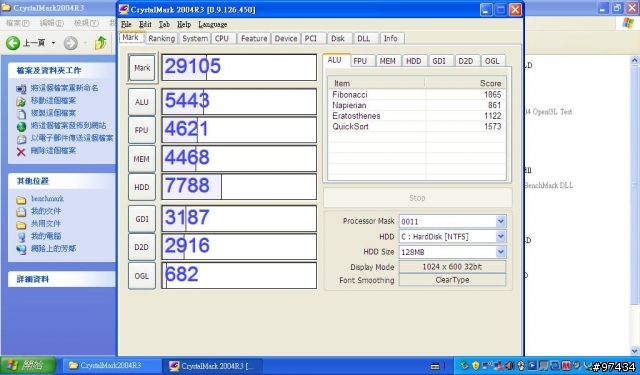This screenshot has height=375, width=640.
Task: Click the Eratosthenes score row
Action: pos(417,116)
